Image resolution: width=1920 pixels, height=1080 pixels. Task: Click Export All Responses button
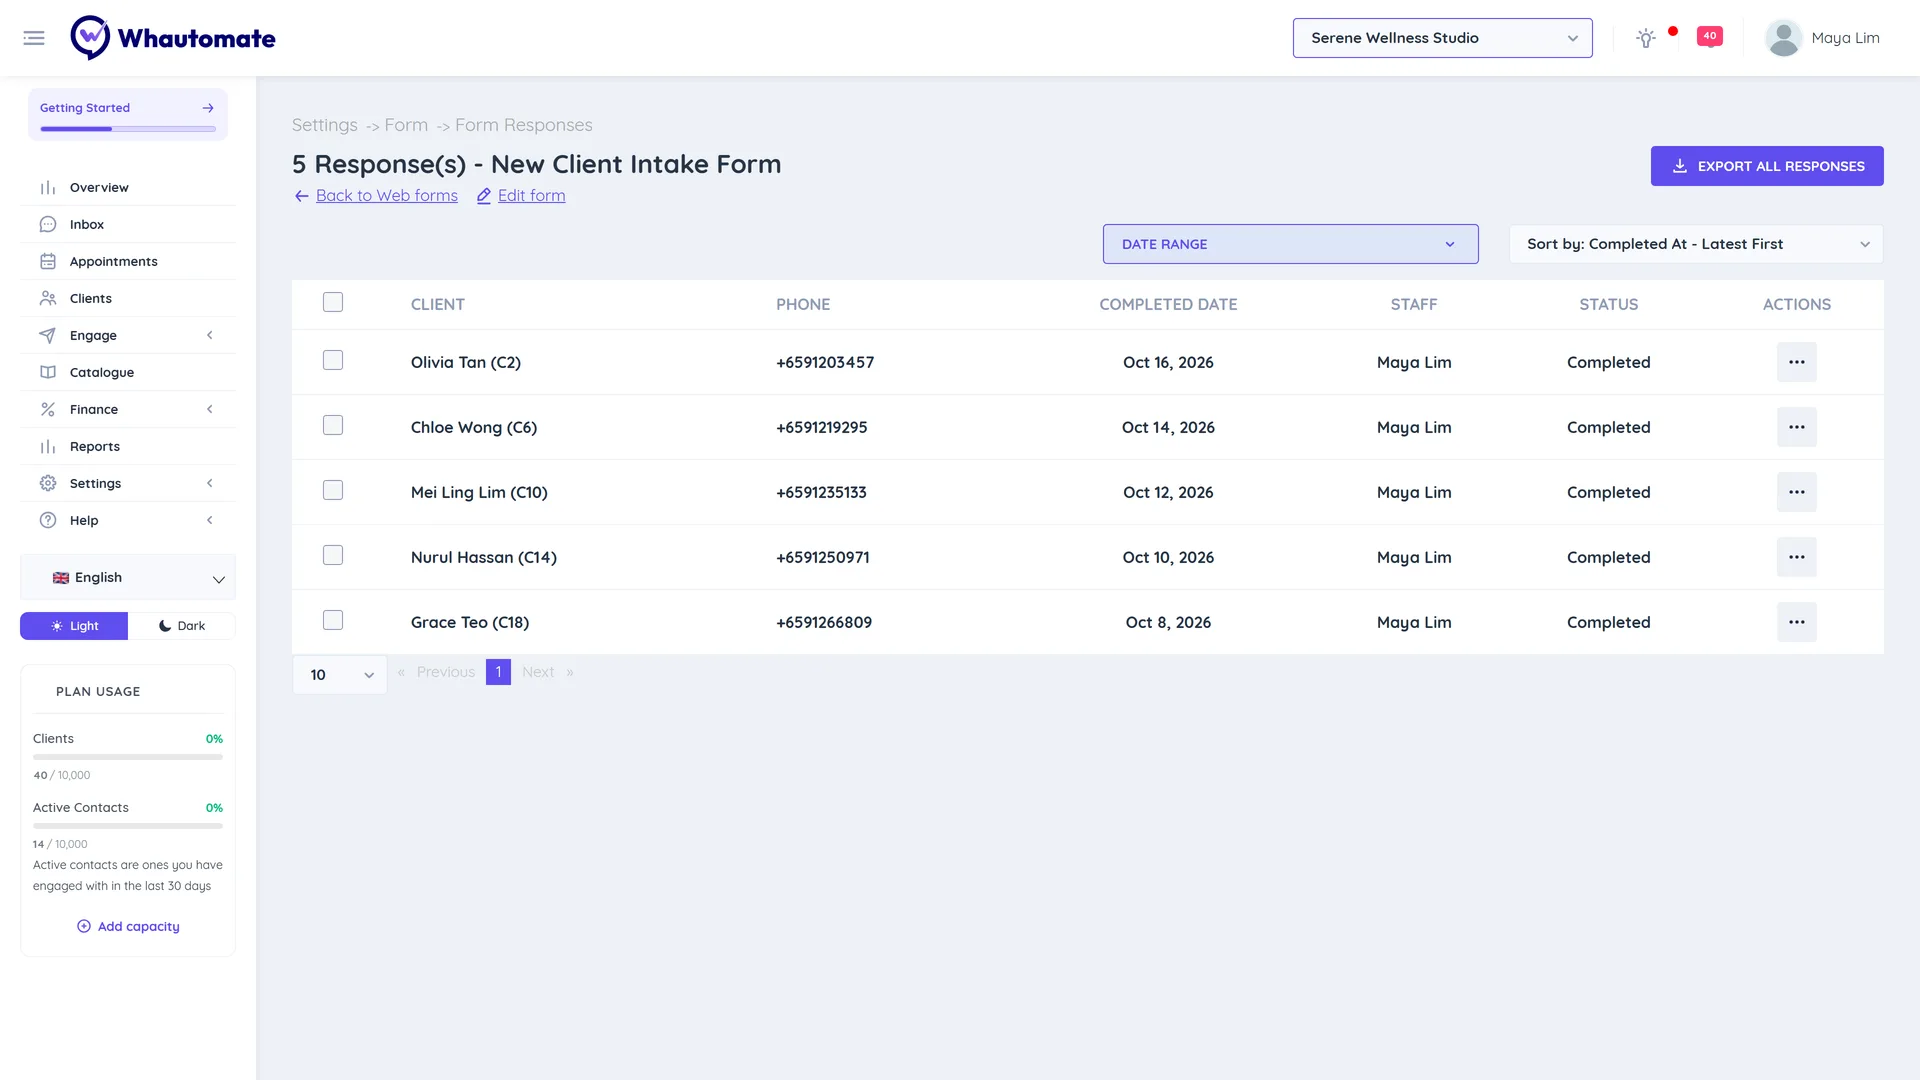[1767, 166]
